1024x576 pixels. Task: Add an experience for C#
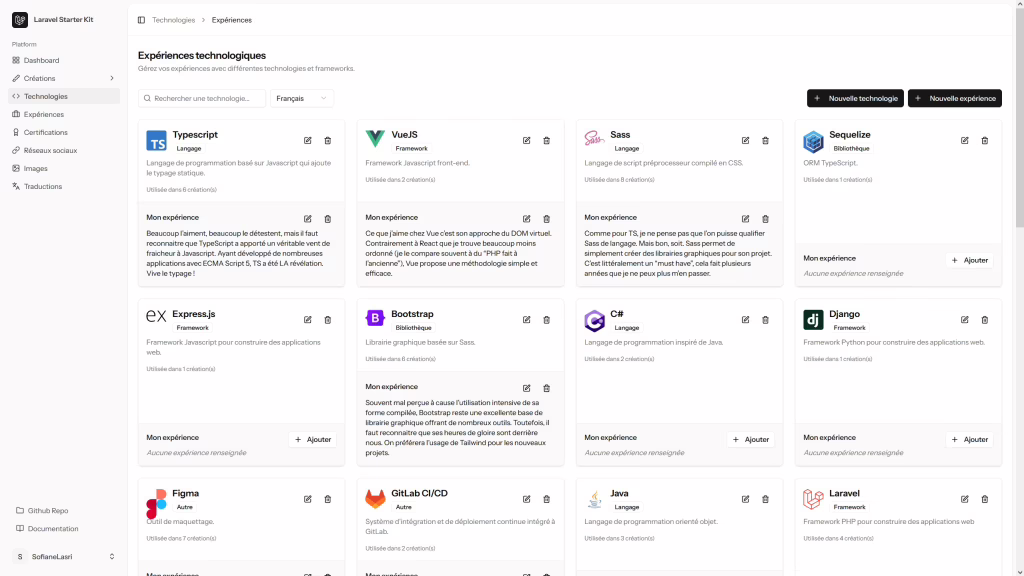[750, 440]
